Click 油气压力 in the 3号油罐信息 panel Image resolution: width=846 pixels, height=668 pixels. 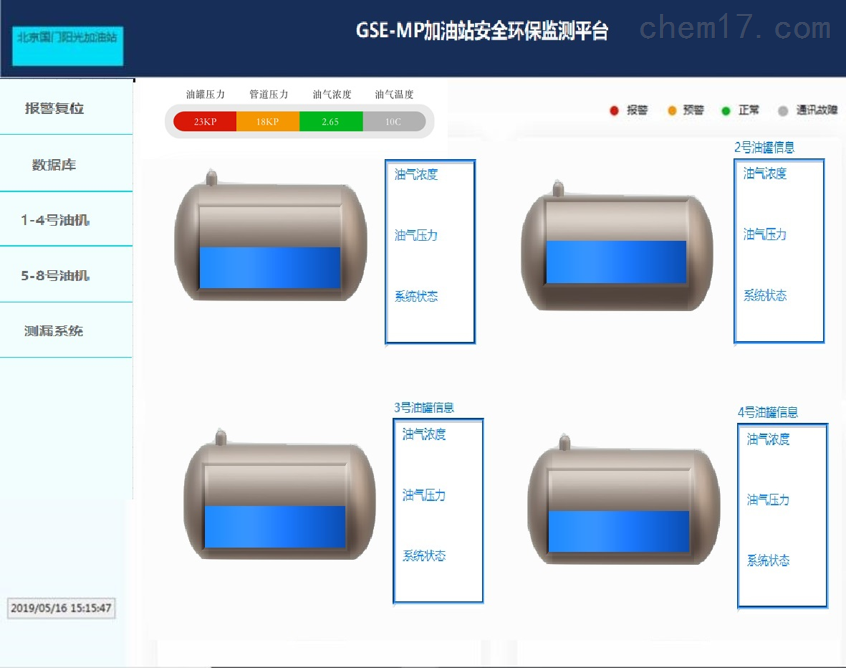point(424,495)
